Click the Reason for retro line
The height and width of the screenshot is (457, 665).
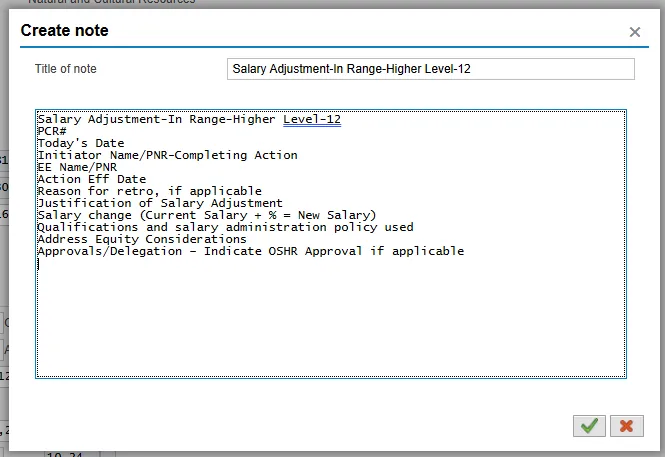149,191
